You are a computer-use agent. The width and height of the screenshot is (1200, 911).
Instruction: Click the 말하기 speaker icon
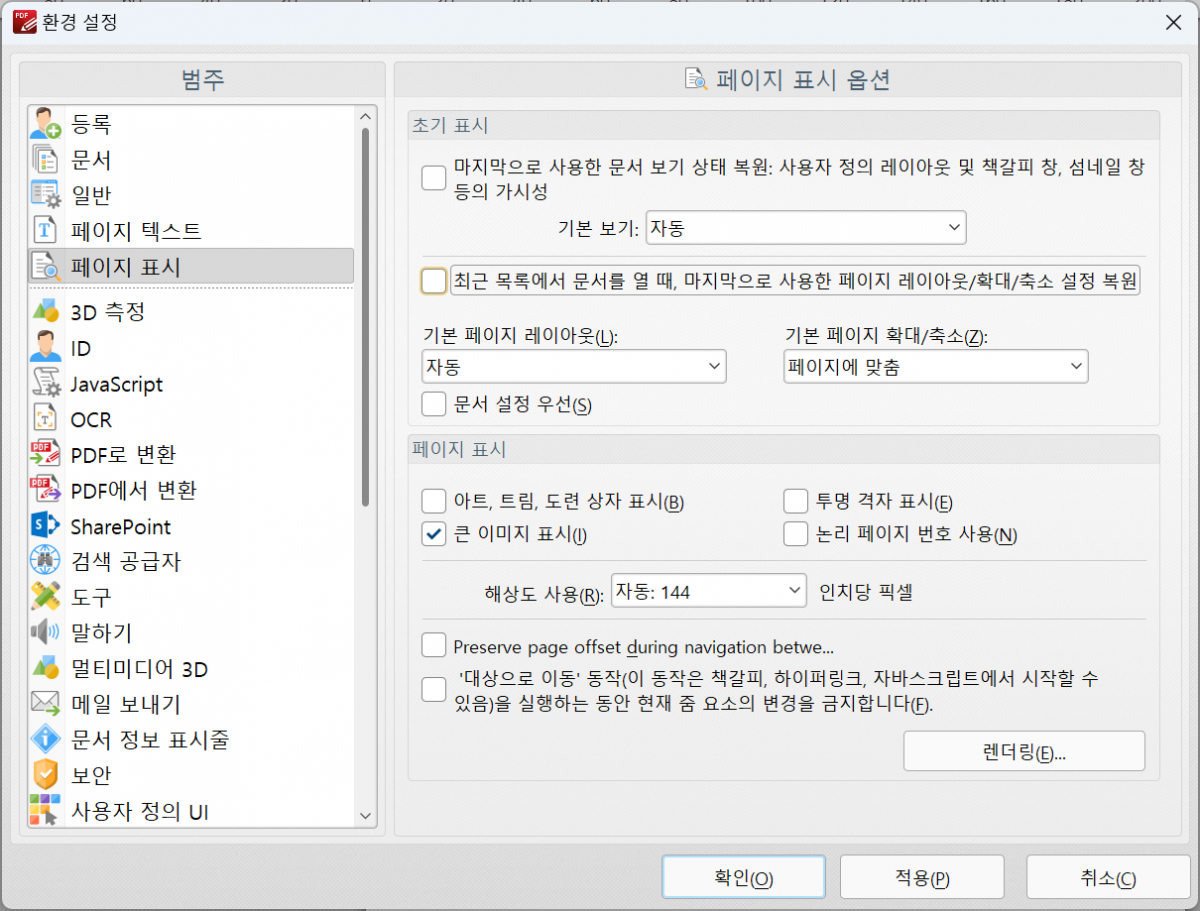(x=45, y=633)
